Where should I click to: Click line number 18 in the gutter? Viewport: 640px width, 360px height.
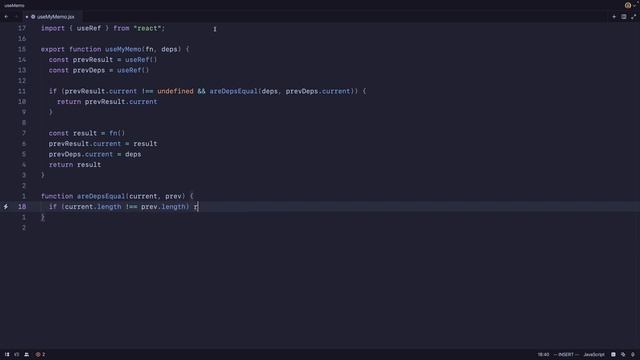tap(22, 207)
